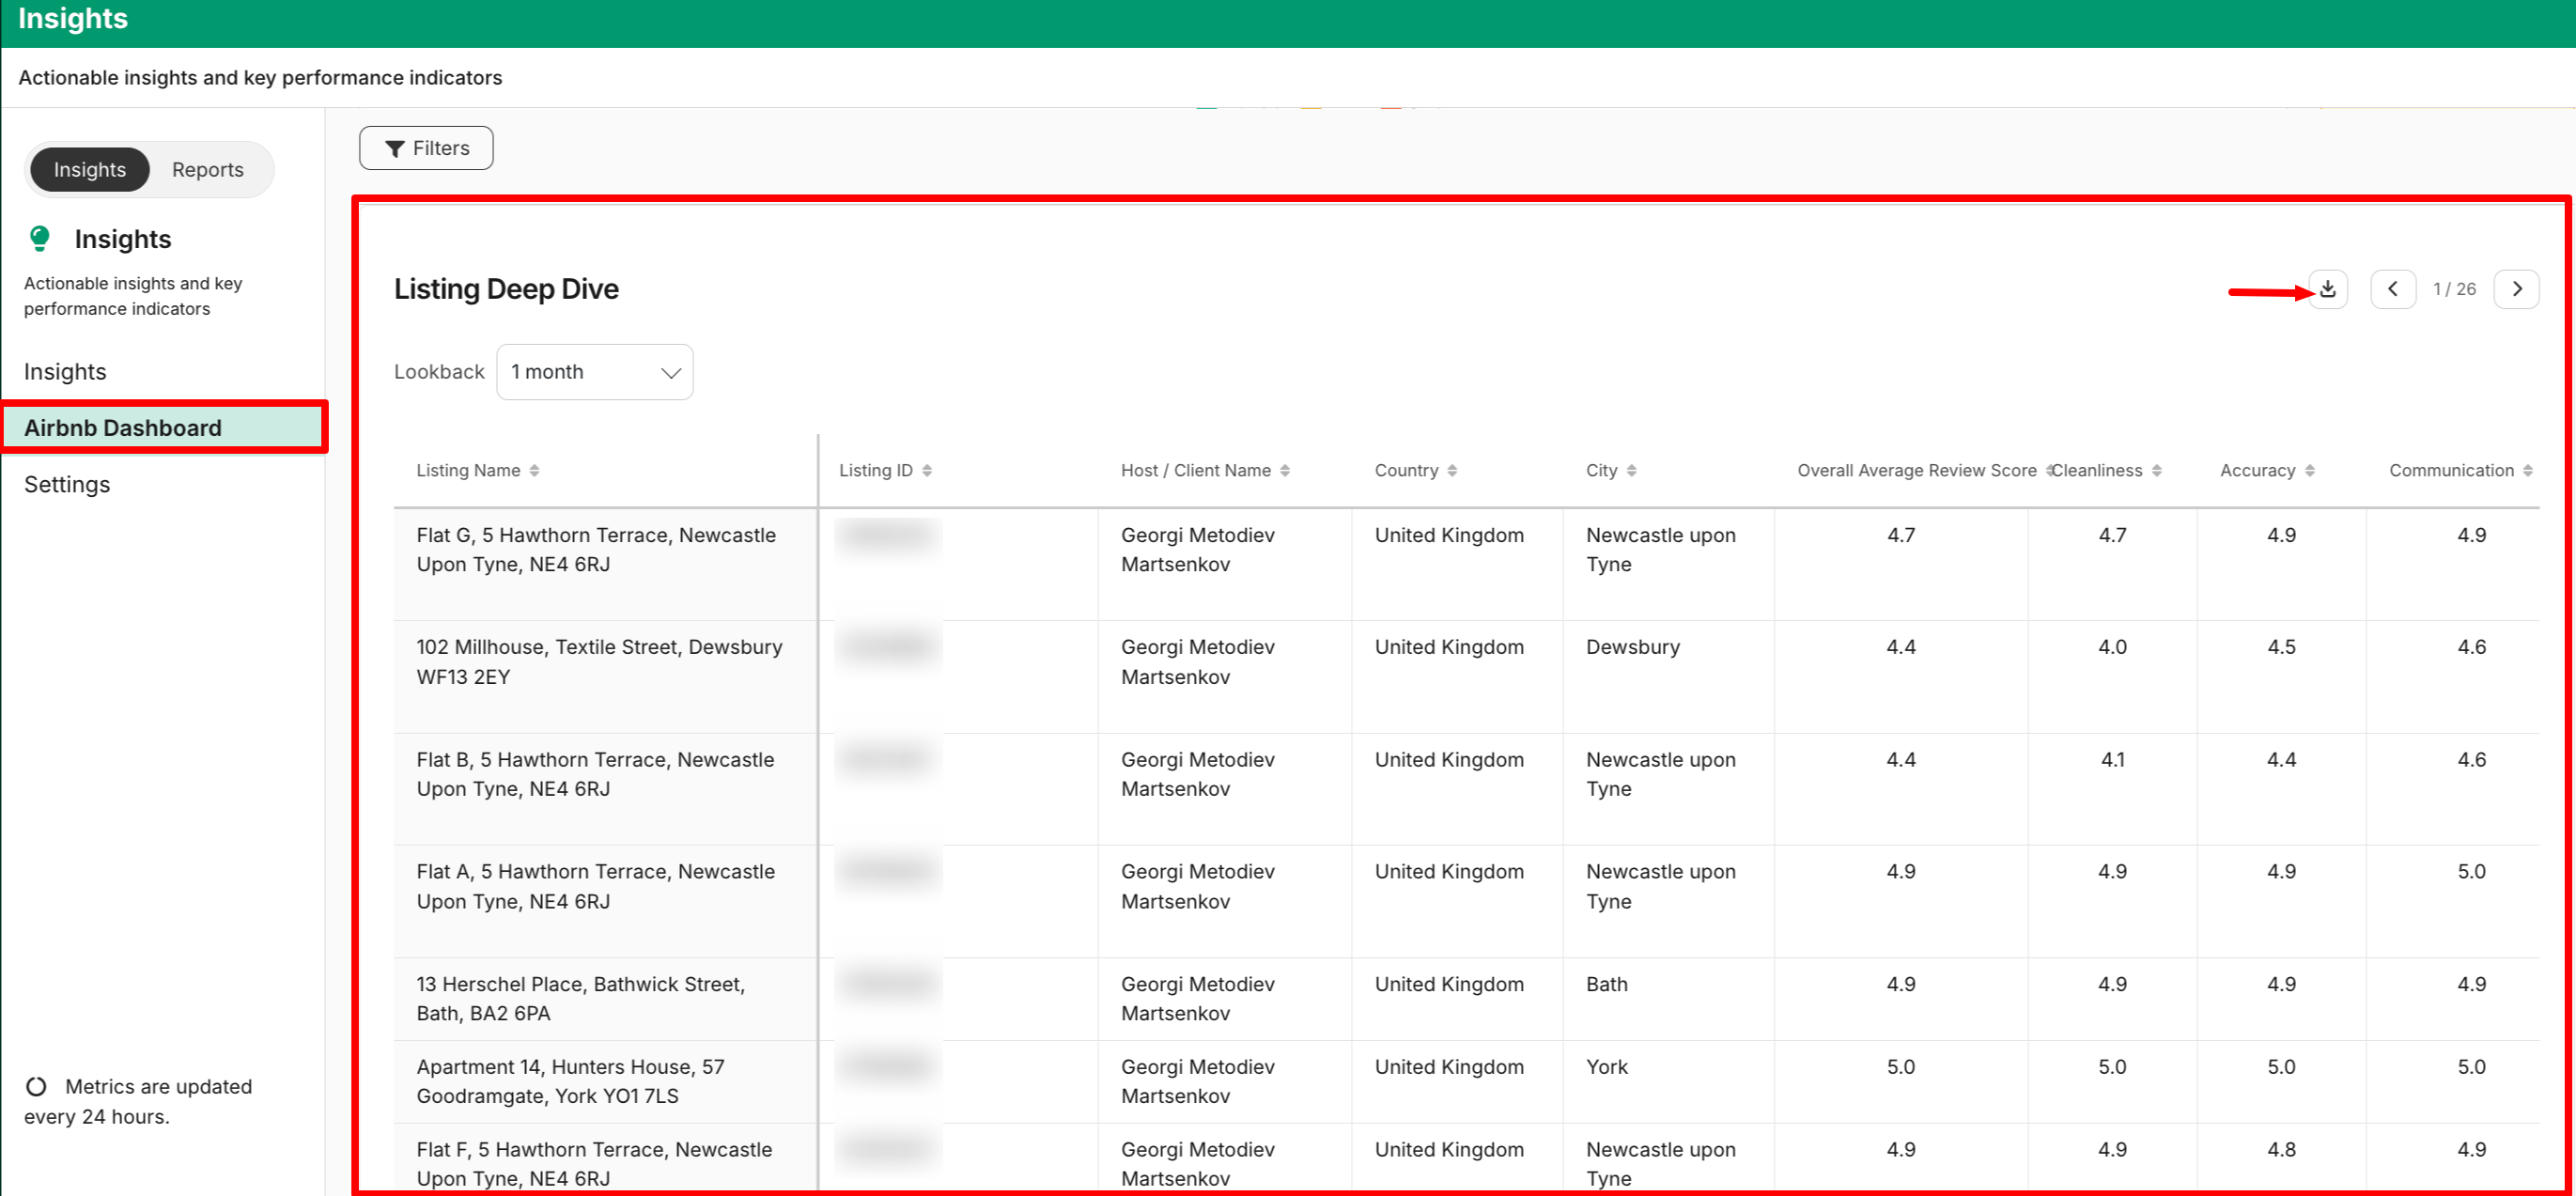Click Flat G Hawthorn Terrace listing row
This screenshot has height=1196, width=2576.
pos(596,550)
